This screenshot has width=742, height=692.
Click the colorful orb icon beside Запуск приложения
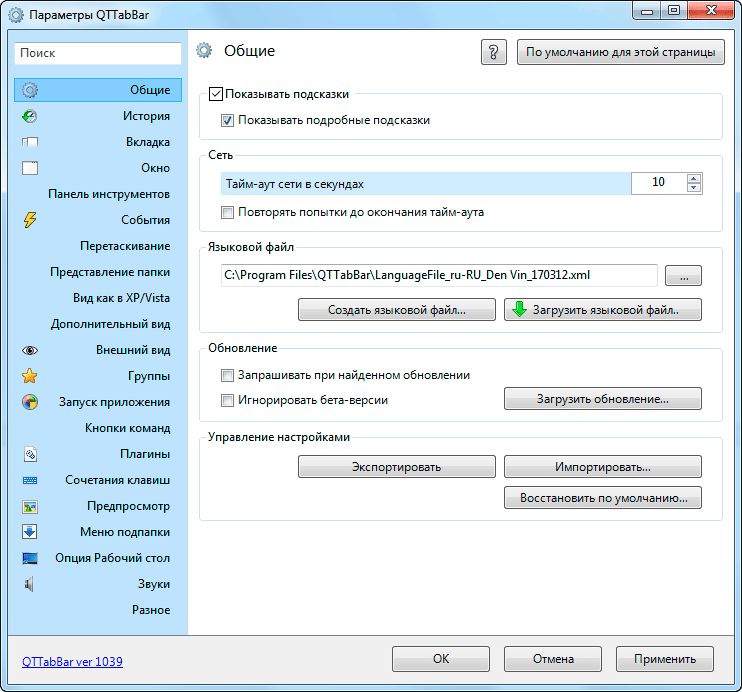30,402
